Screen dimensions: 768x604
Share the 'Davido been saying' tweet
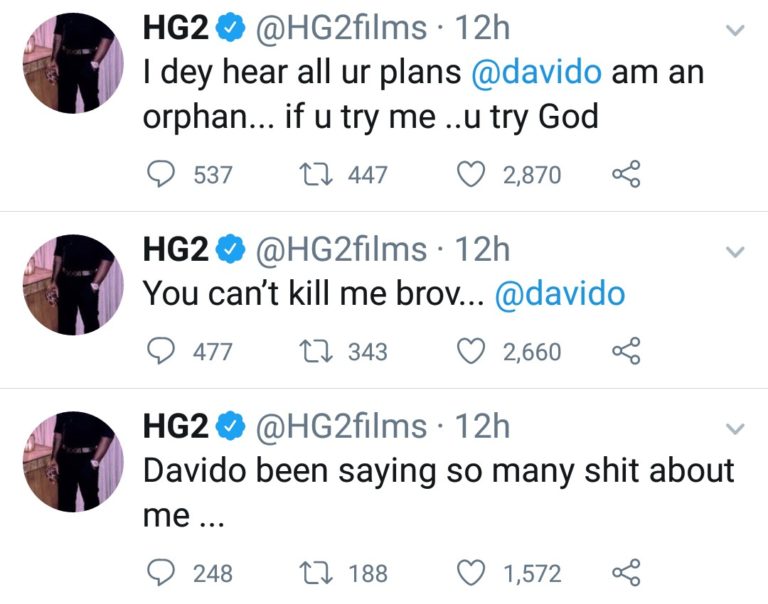pyautogui.click(x=626, y=572)
